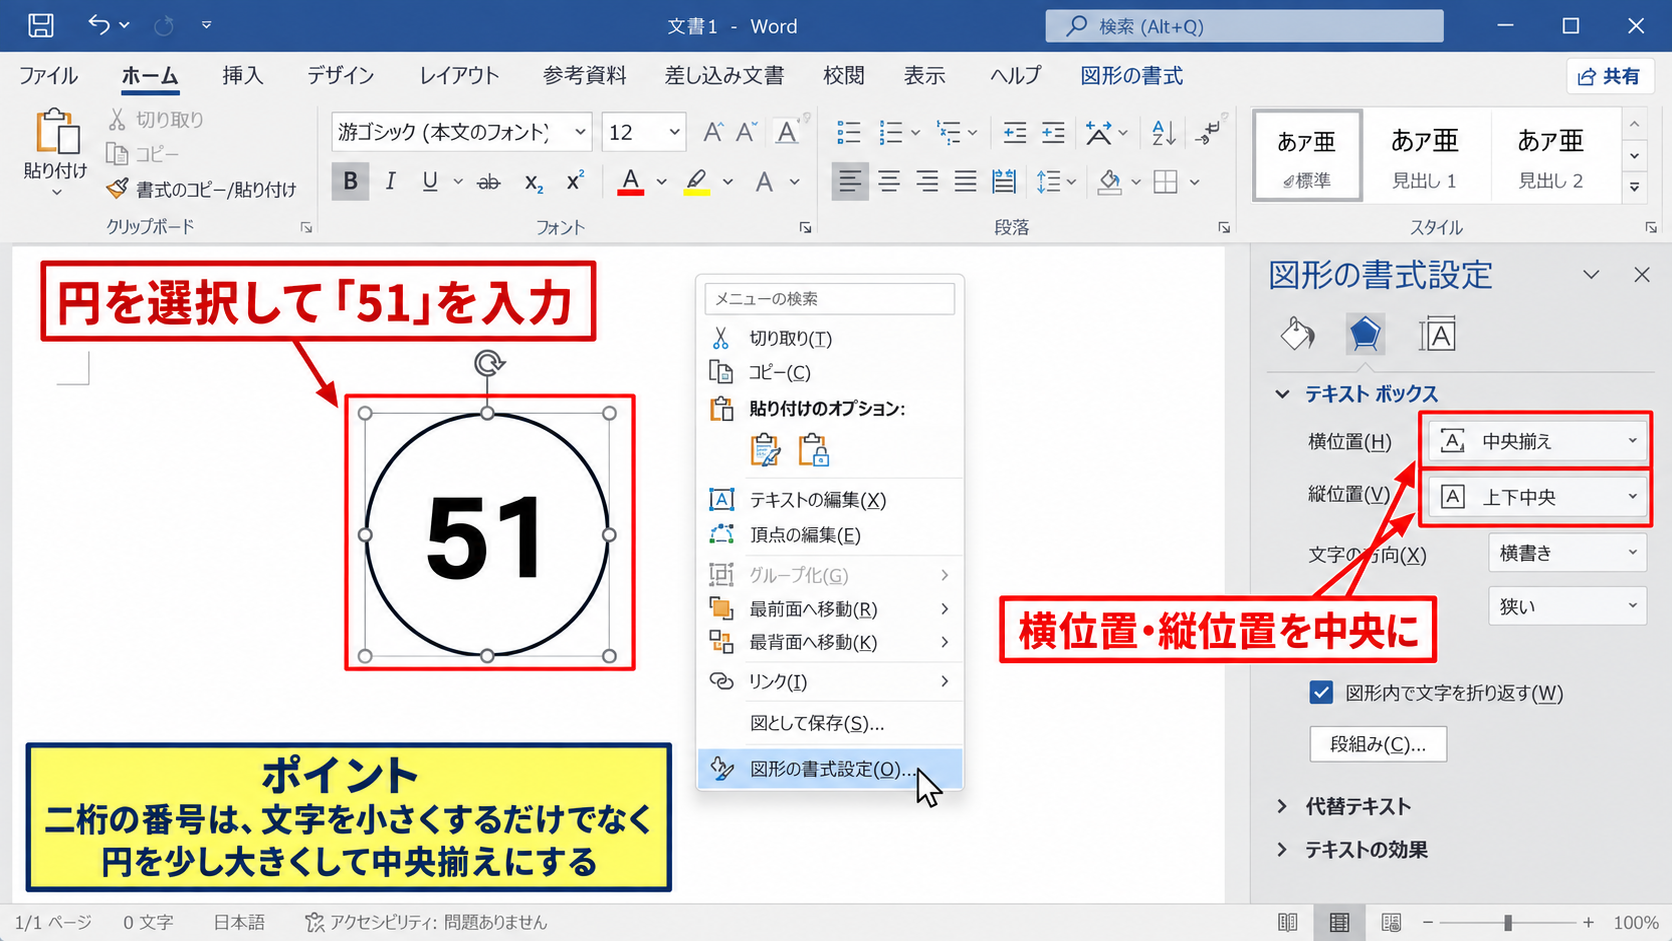Toggle Strikethrough formatting
The width and height of the screenshot is (1672, 941).
(x=488, y=181)
